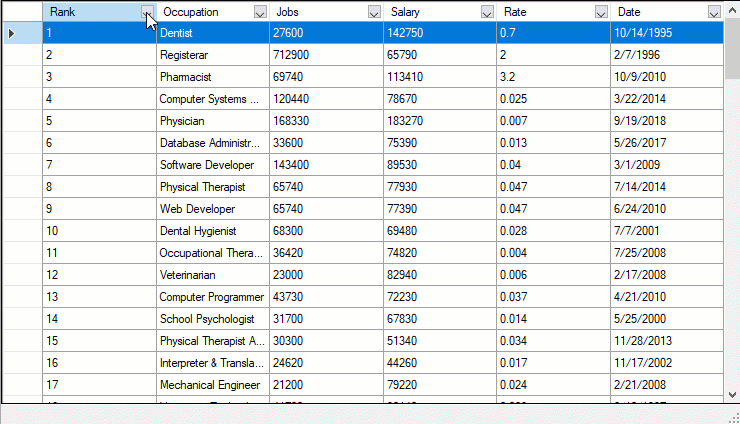This screenshot has width=740, height=424.
Task: Open the Rate column filter dropdown
Action: (x=601, y=12)
